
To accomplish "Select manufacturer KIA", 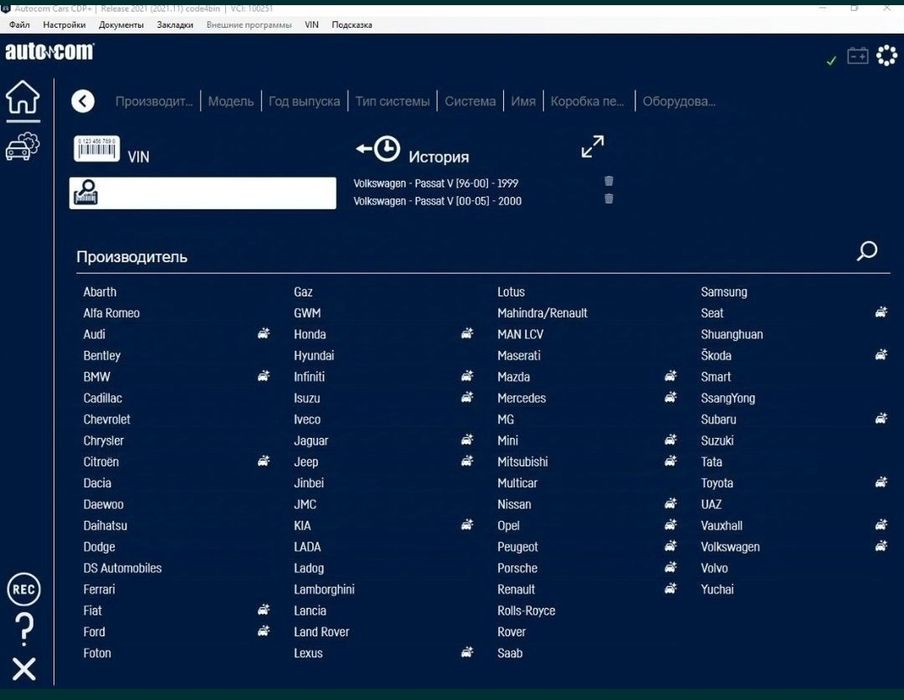I will (x=302, y=525).
